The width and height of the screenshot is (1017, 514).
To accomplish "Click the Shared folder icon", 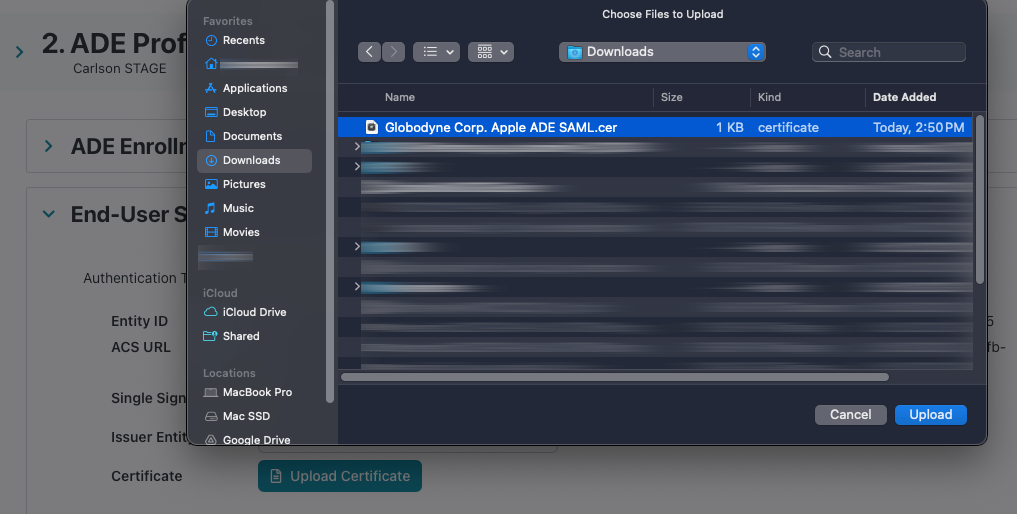I will point(210,336).
